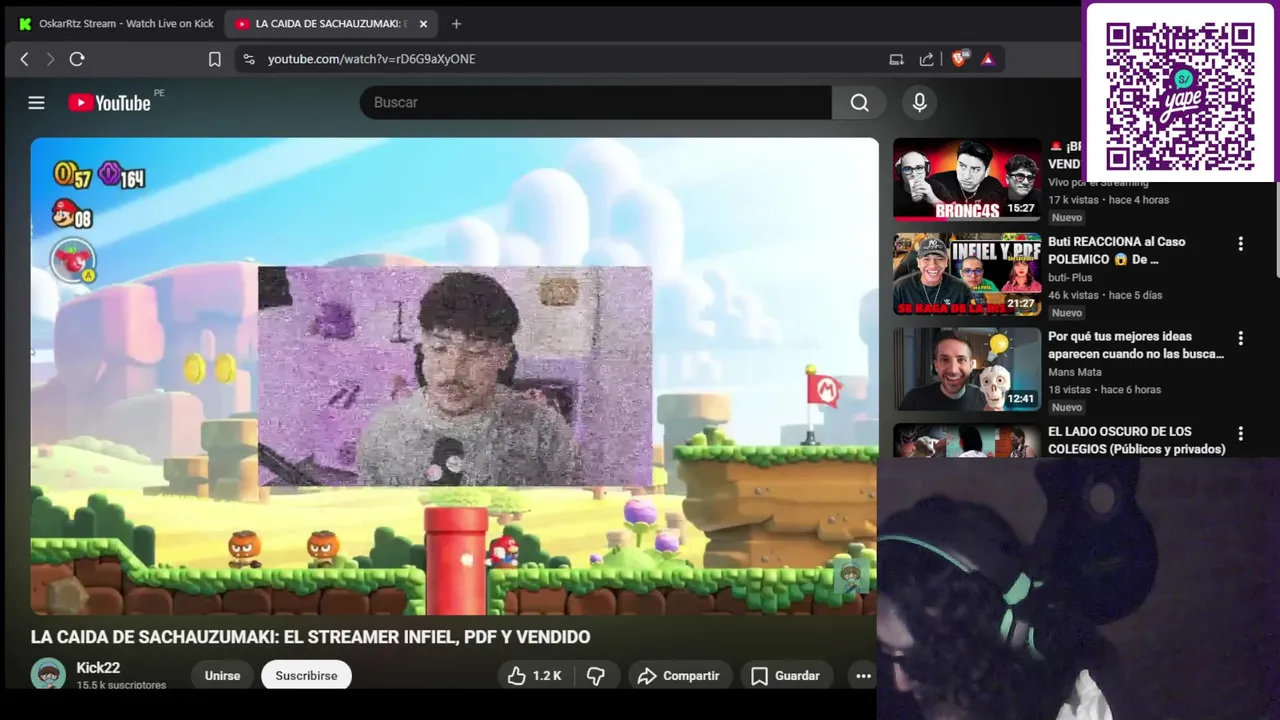Open EL LADO OSCURO DE LOS COLEGIOS title
This screenshot has height=720, width=1280.
(x=1137, y=440)
